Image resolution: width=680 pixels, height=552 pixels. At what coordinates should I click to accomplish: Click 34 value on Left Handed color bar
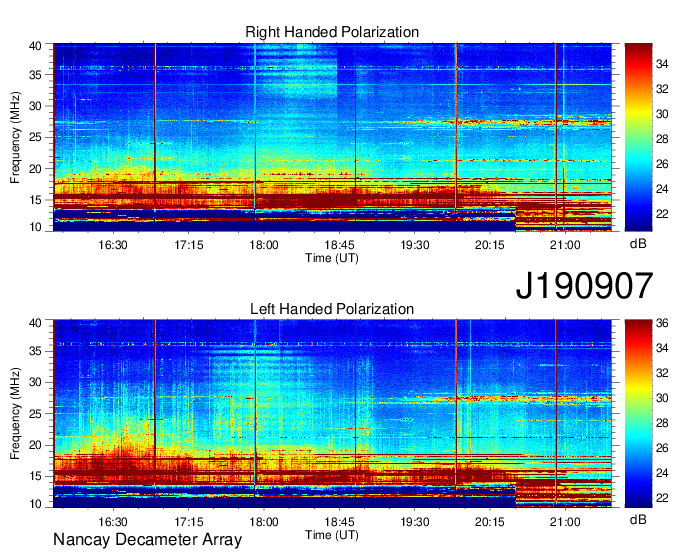coord(662,348)
